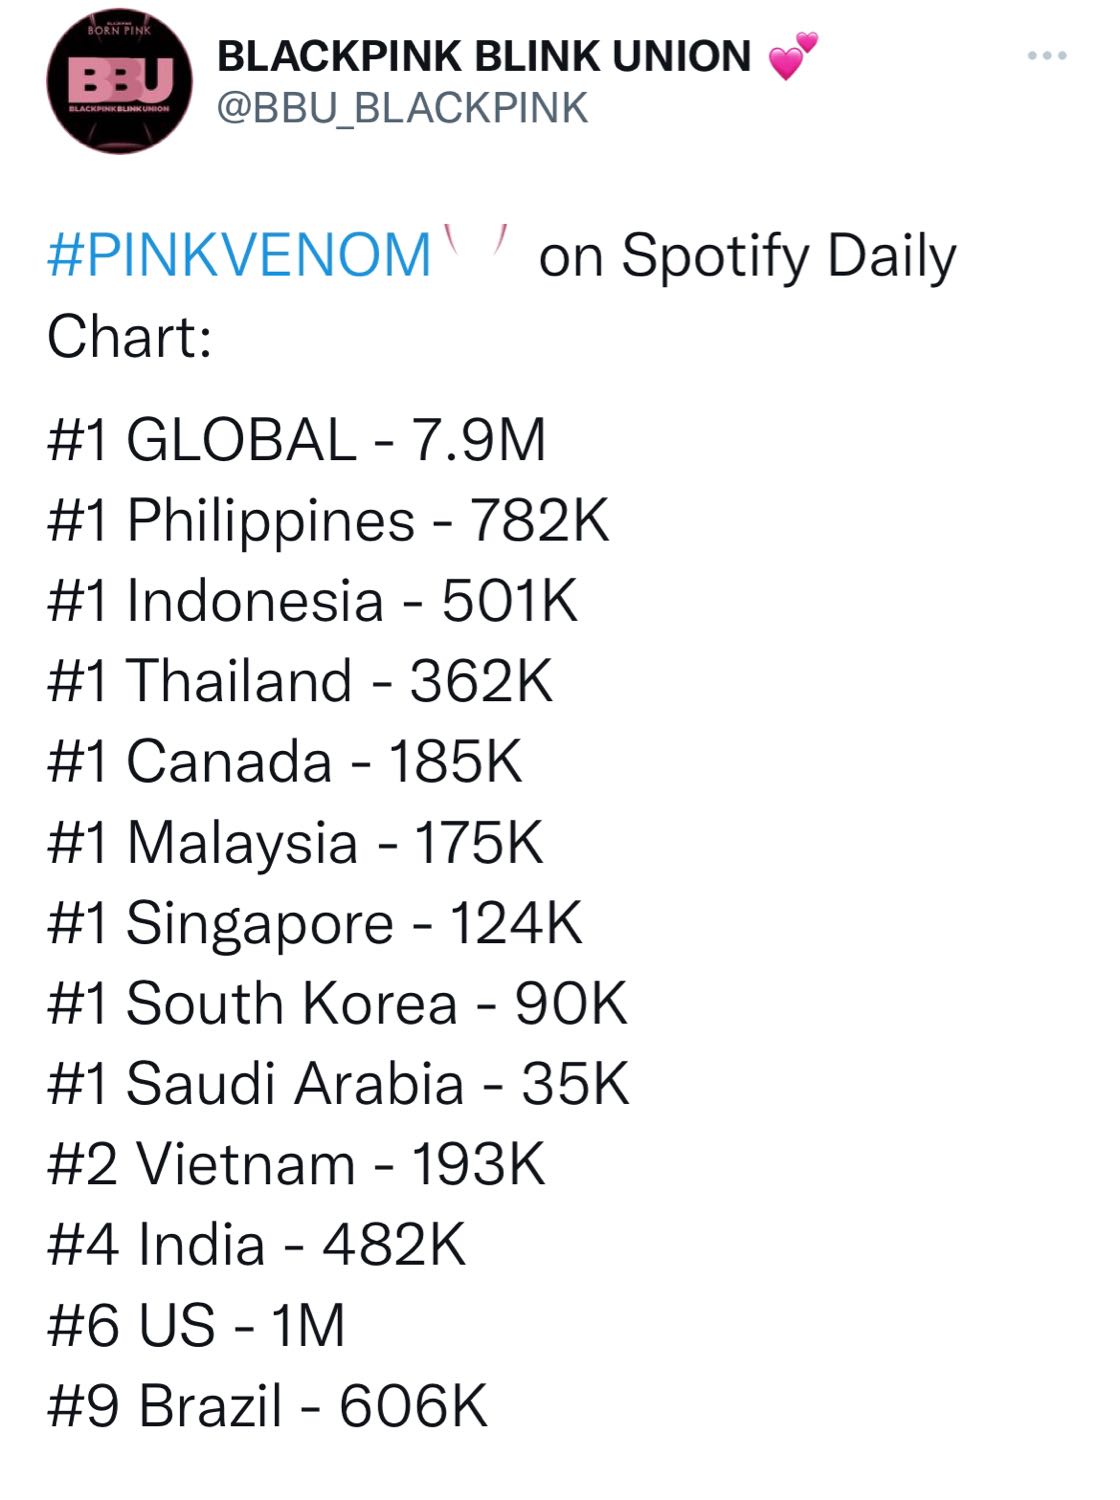The width and height of the screenshot is (1120, 1500).
Task: Click the '#1 Canada - 185K' line
Action: (284, 762)
